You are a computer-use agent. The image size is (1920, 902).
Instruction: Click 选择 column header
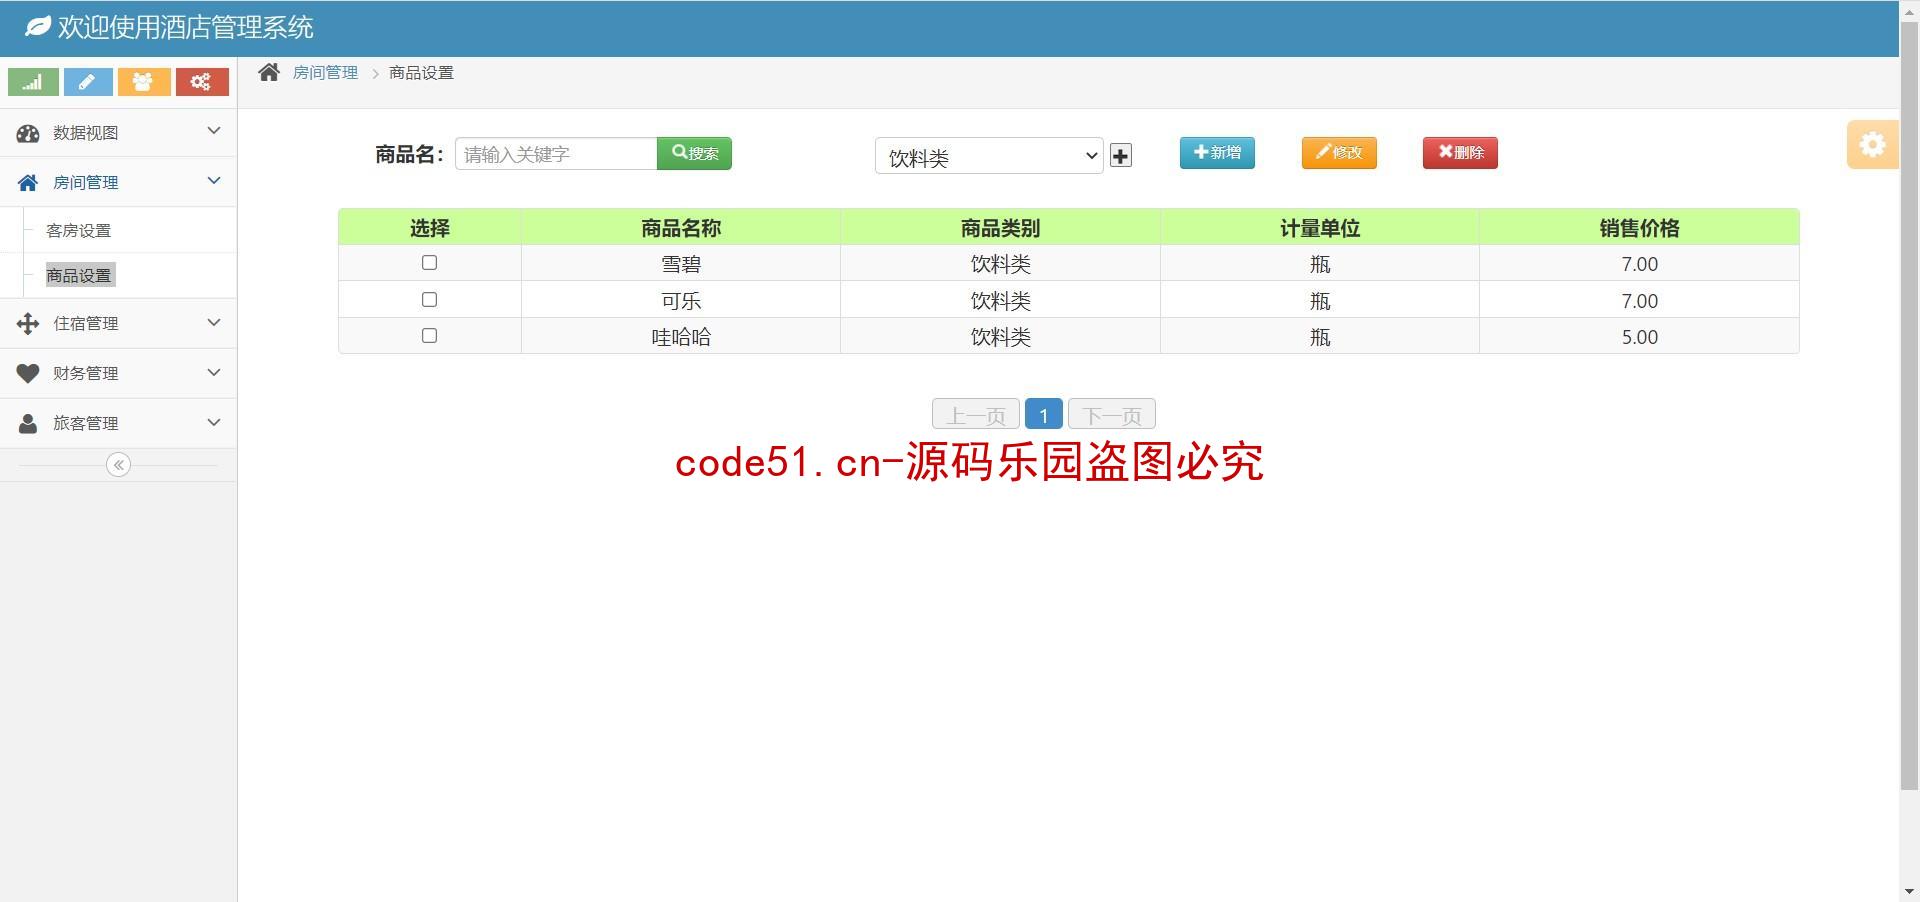tap(430, 228)
